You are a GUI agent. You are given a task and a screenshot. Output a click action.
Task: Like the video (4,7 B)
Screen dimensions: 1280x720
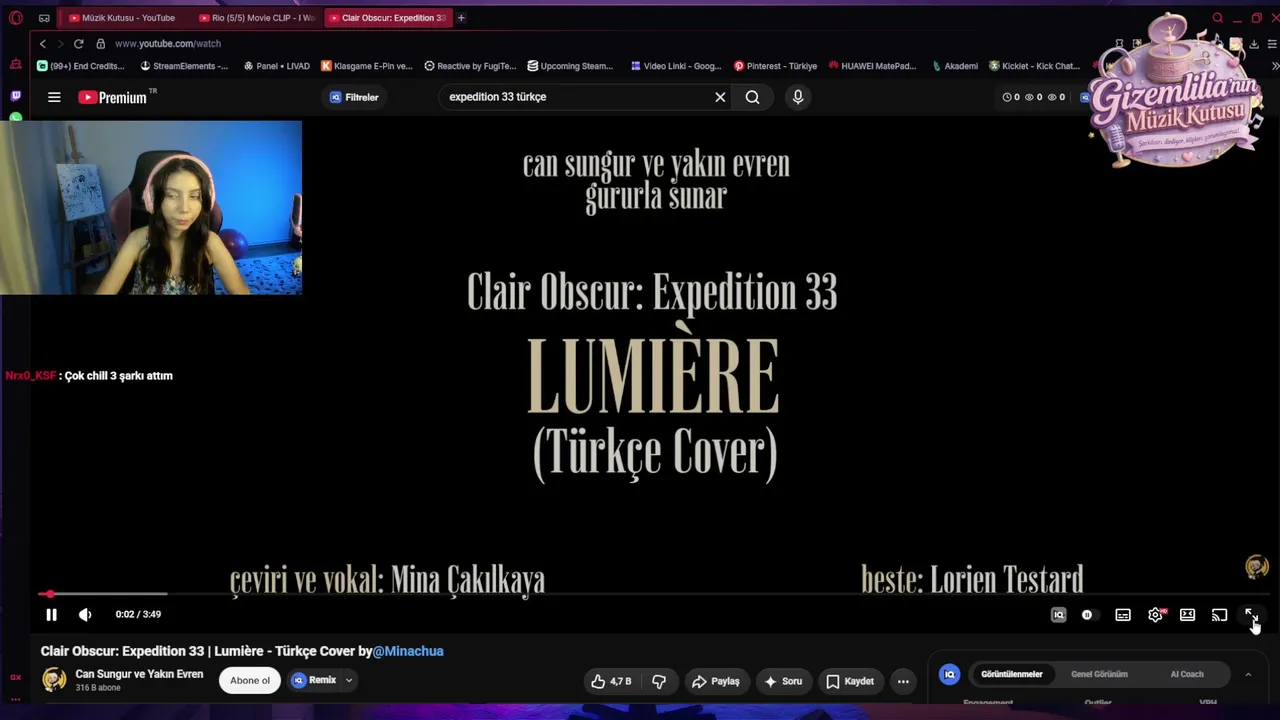(611, 682)
